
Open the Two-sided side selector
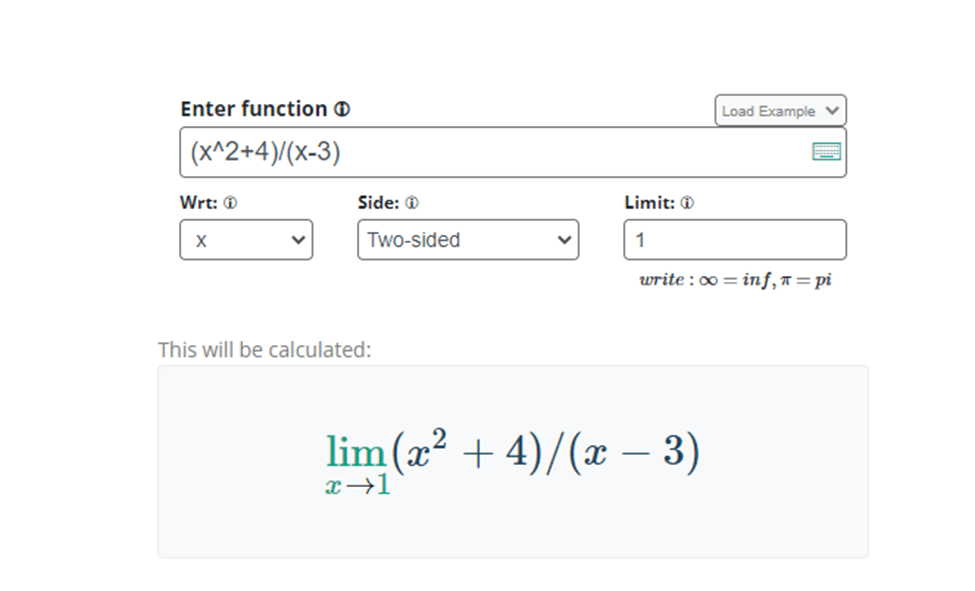(x=468, y=240)
